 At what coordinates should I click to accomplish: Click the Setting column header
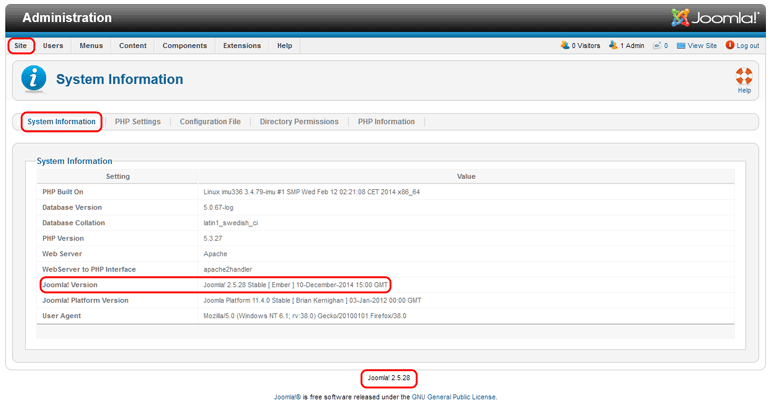(x=118, y=176)
